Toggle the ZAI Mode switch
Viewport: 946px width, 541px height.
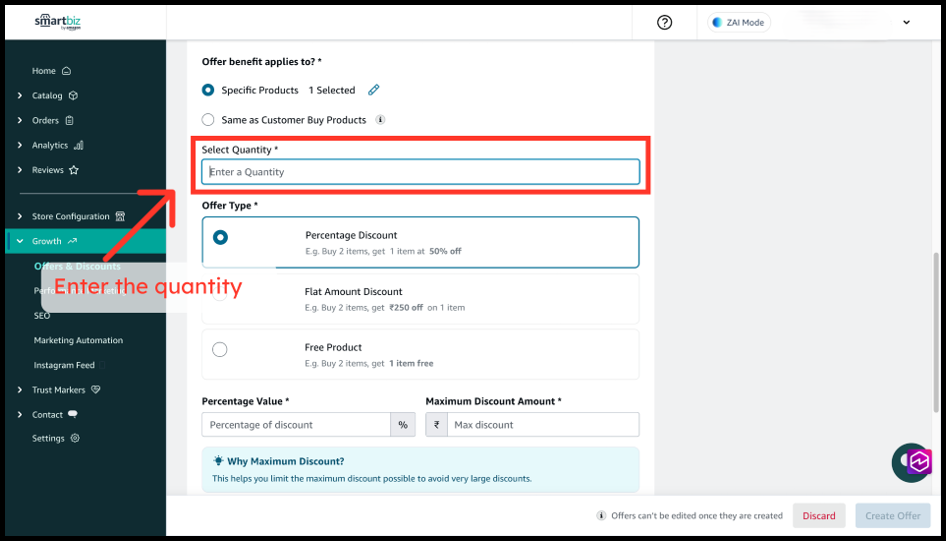click(739, 23)
